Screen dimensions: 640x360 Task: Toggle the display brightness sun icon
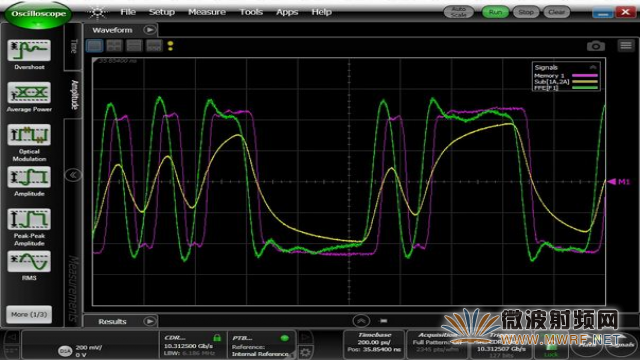[97, 12]
